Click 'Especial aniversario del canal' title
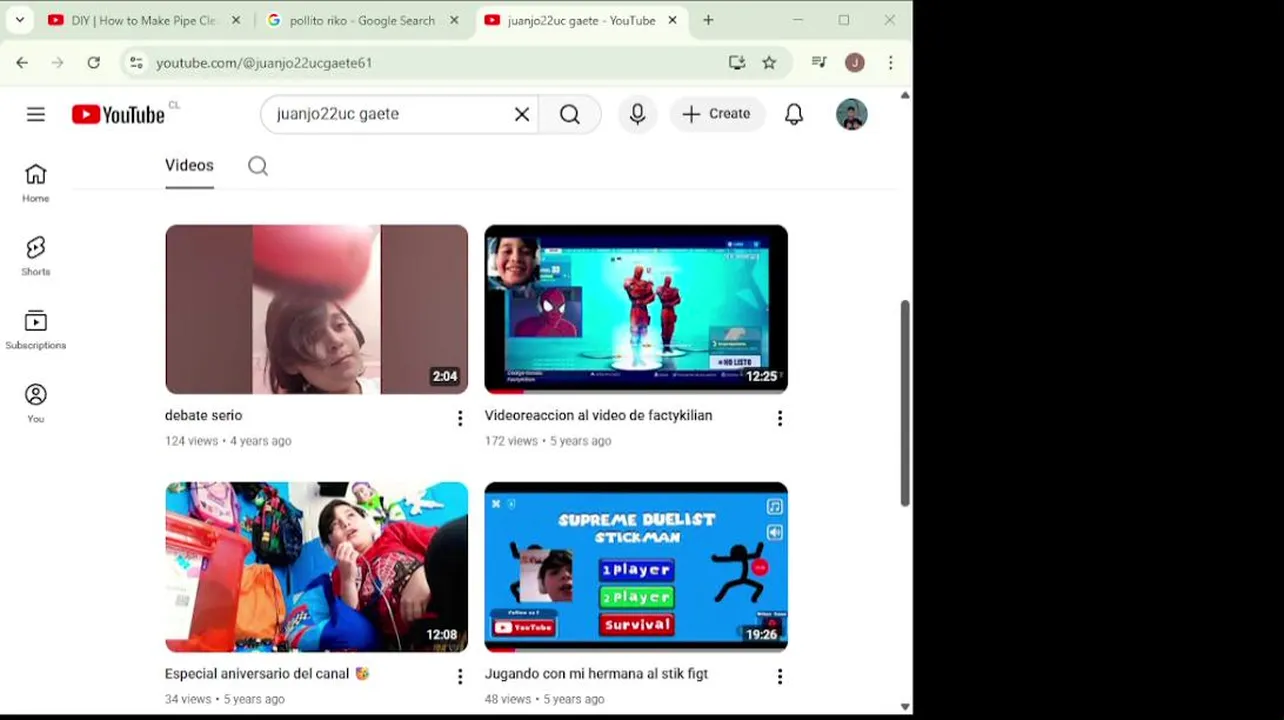The image size is (1284, 720). point(267,674)
